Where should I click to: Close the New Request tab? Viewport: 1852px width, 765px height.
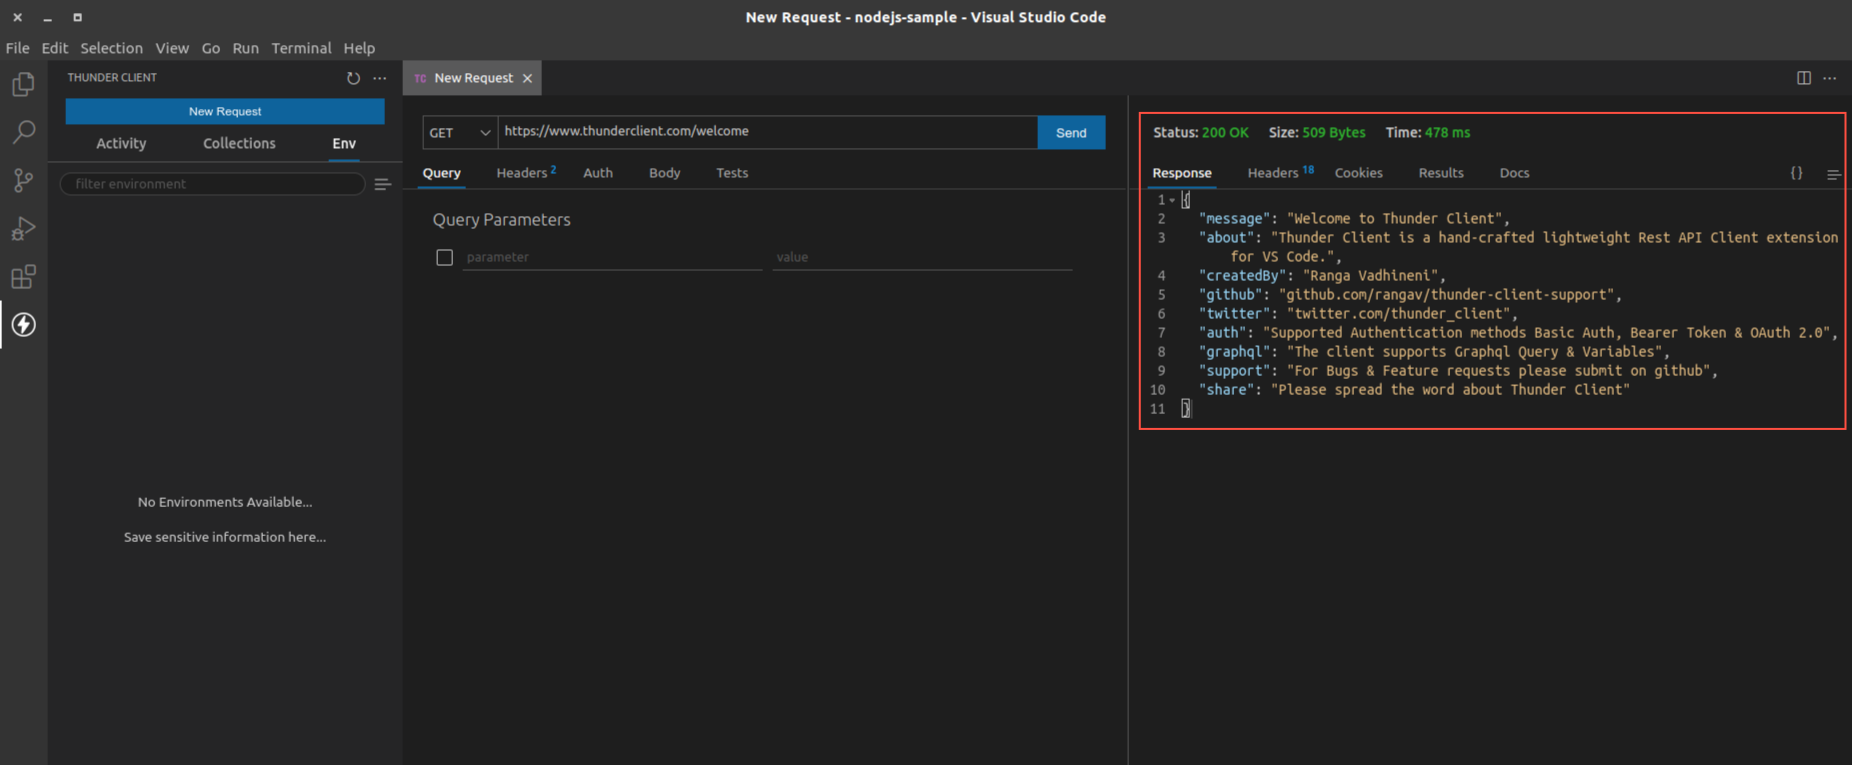527,78
